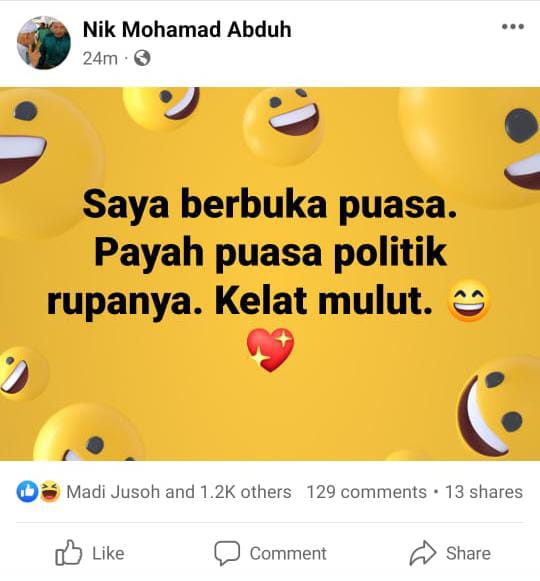Click the sparkling heart emoji in post
The width and height of the screenshot is (540, 581).
pyautogui.click(x=271, y=350)
